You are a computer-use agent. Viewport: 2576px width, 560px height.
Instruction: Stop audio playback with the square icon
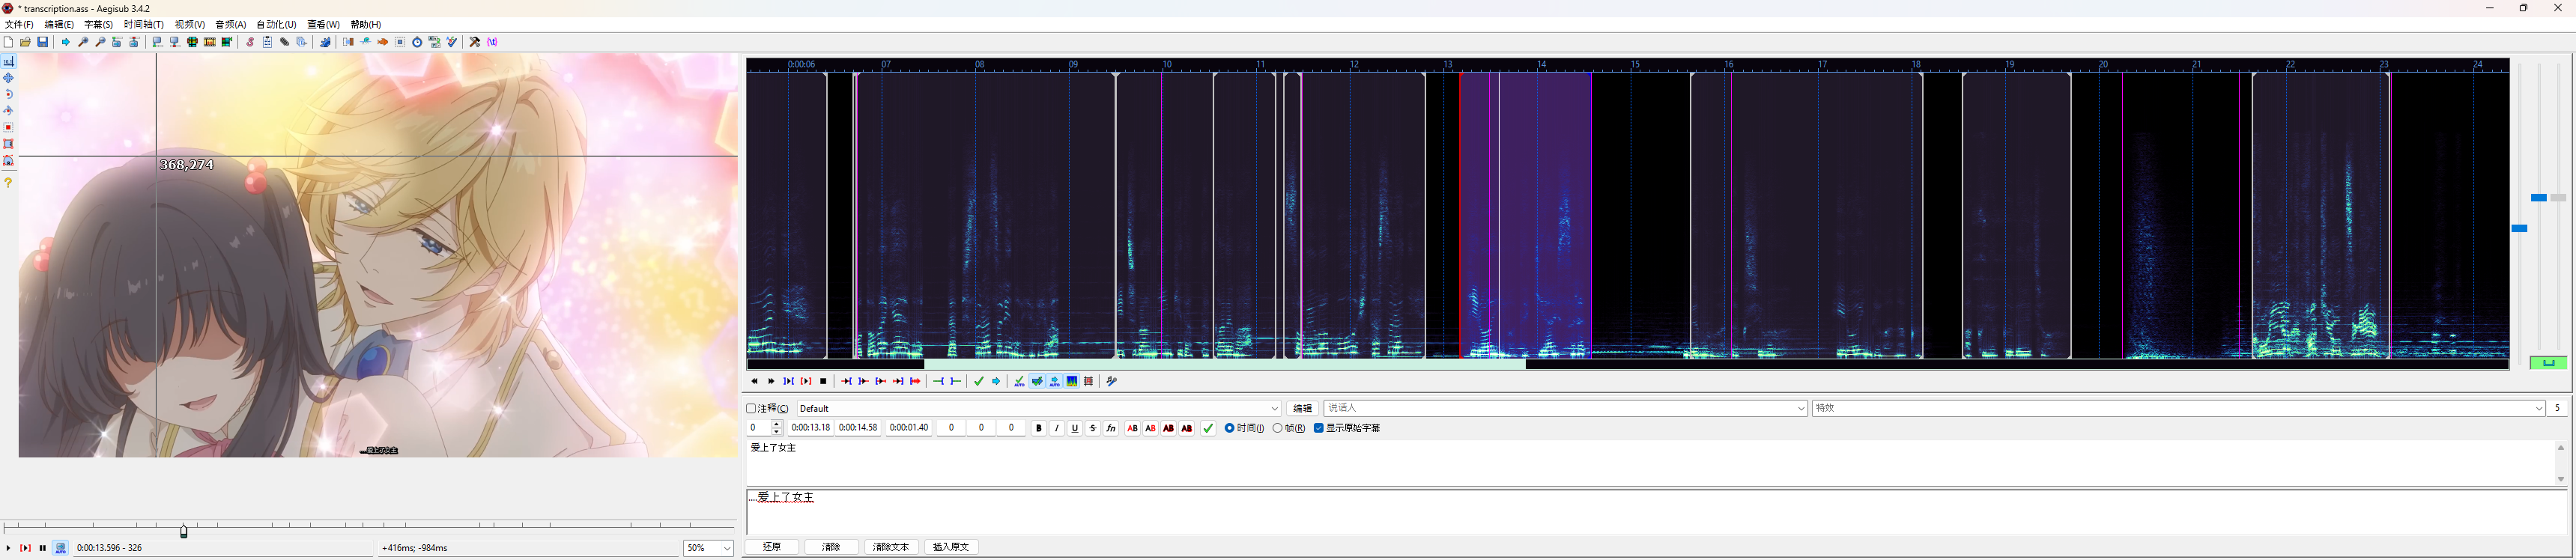[824, 381]
